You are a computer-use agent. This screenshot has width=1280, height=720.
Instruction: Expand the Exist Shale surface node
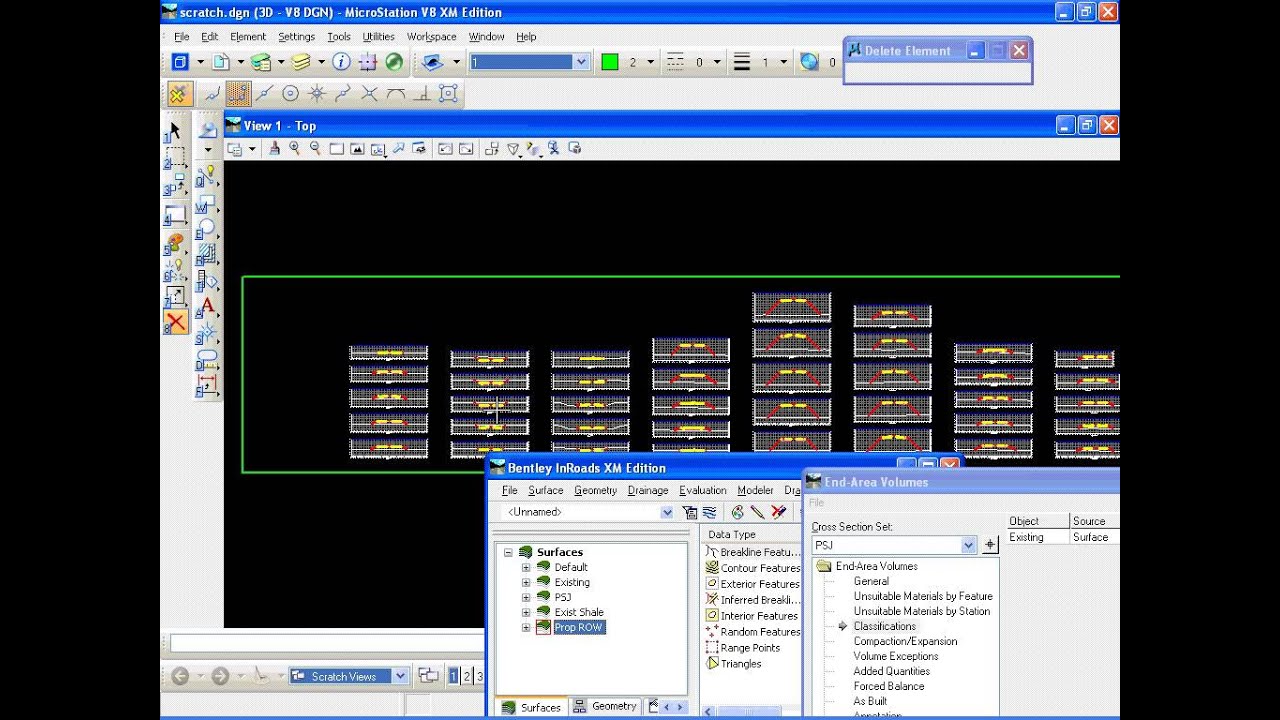[x=526, y=612]
